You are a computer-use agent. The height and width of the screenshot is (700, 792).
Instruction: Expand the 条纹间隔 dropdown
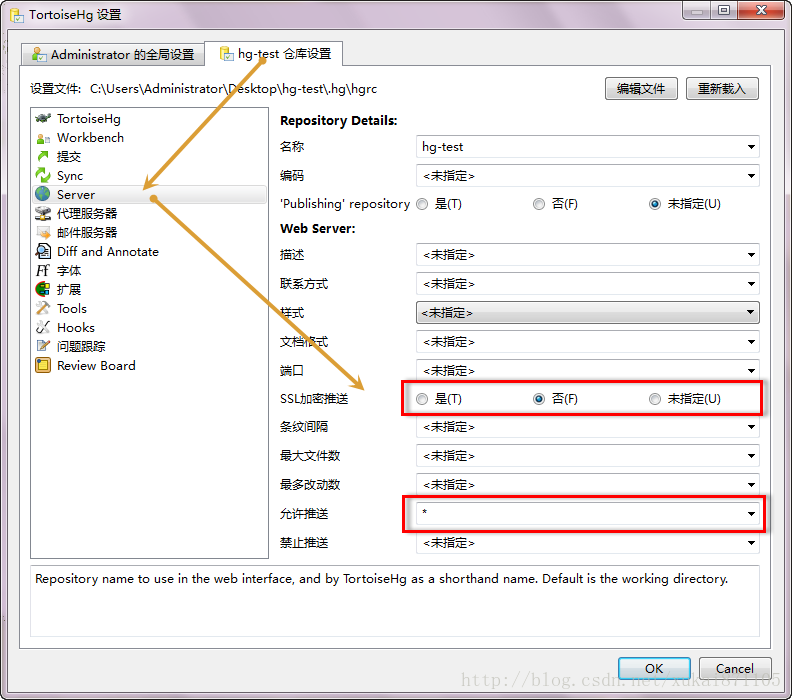[751, 427]
